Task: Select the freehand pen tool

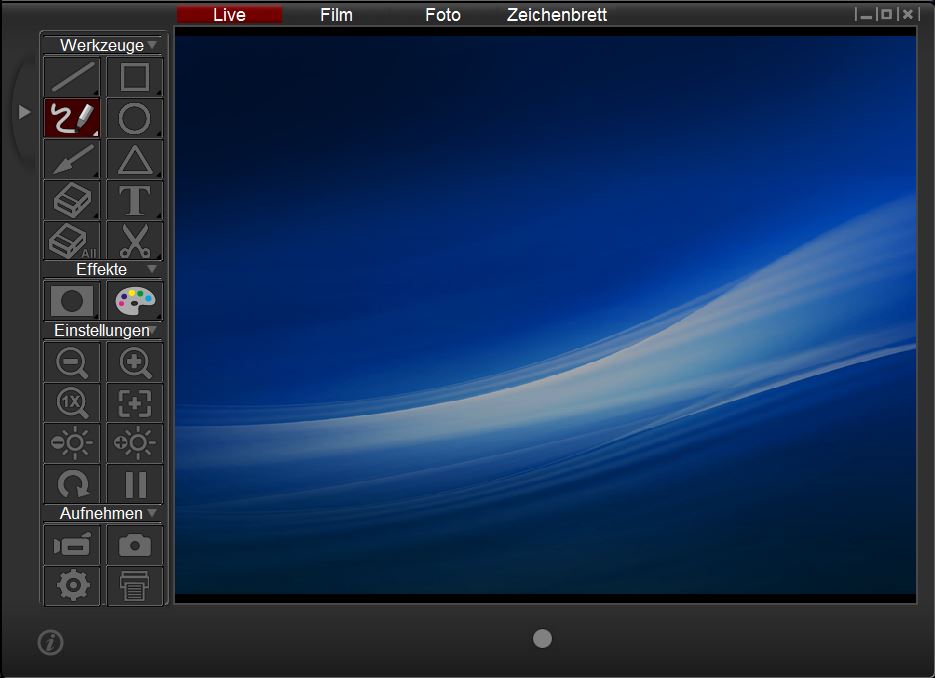Action: [72, 118]
